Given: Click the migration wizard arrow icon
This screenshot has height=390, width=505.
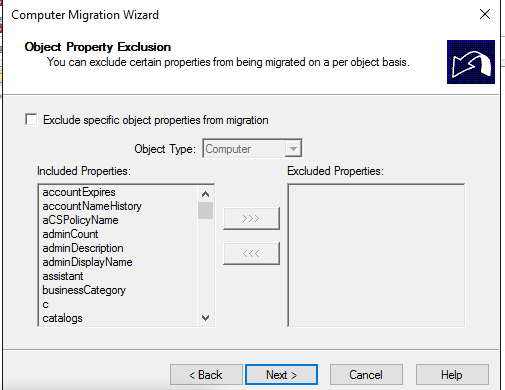Looking at the screenshot, I should 471,62.
